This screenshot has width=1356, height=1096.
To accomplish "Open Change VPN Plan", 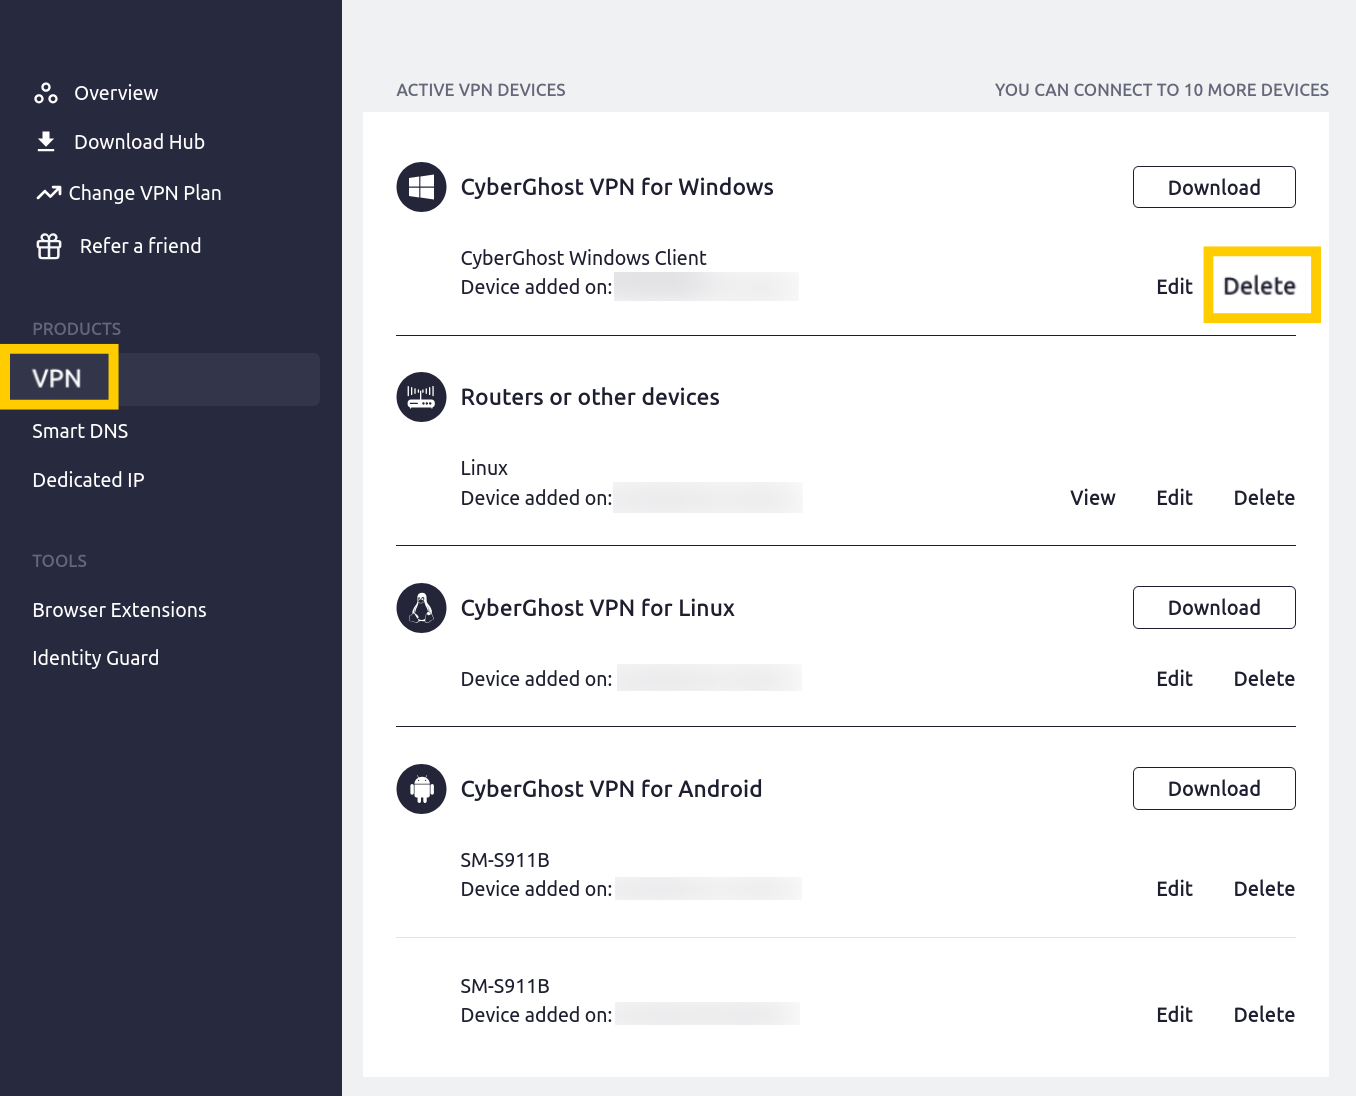I will pyautogui.click(x=145, y=193).
